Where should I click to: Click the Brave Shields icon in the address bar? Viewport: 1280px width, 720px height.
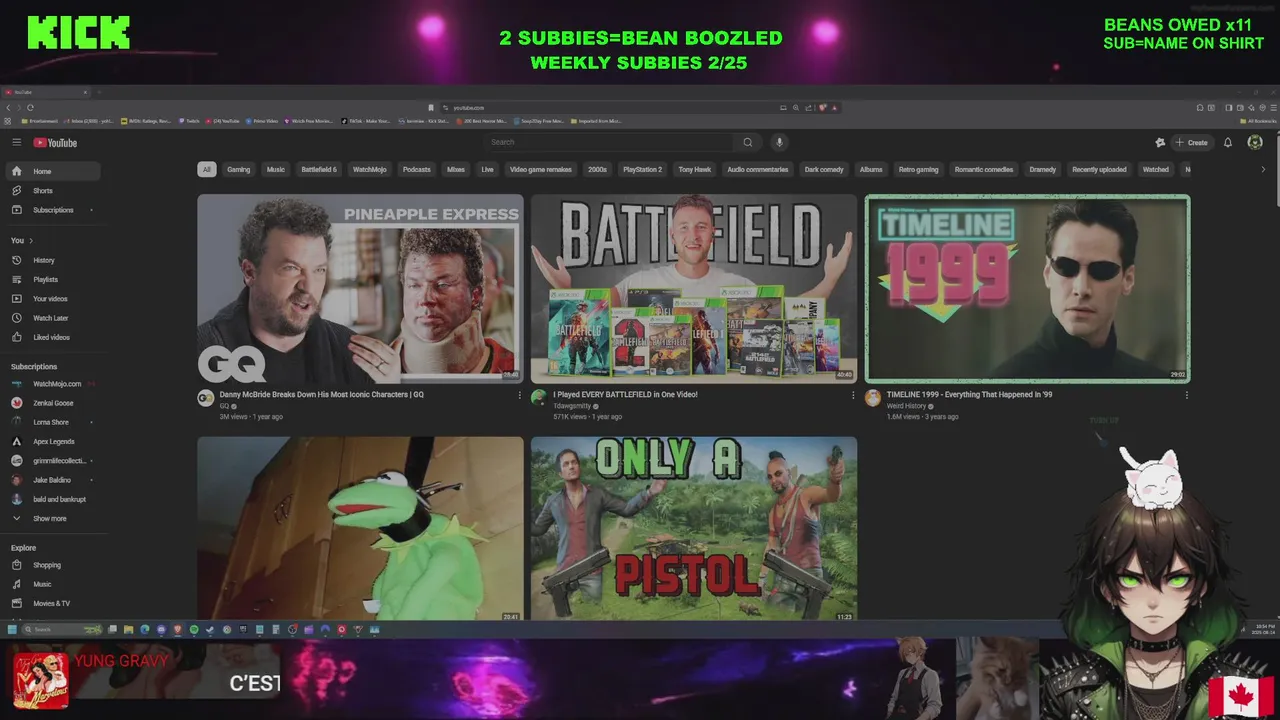pos(822,107)
